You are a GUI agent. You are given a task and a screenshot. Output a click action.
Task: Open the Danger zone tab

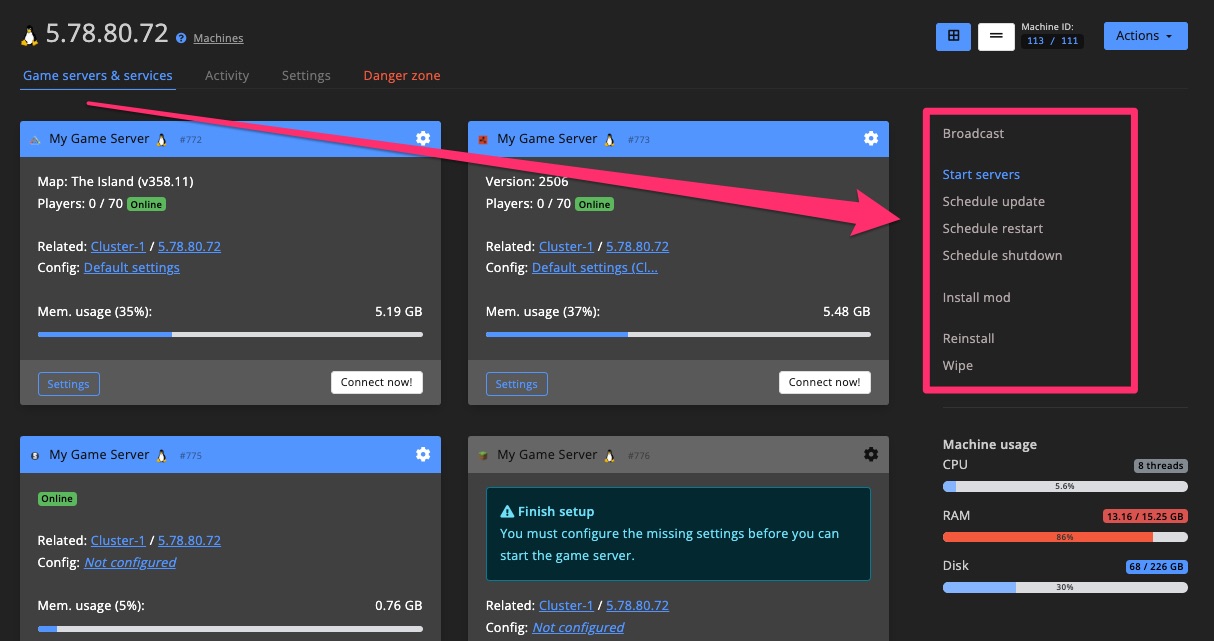(401, 75)
